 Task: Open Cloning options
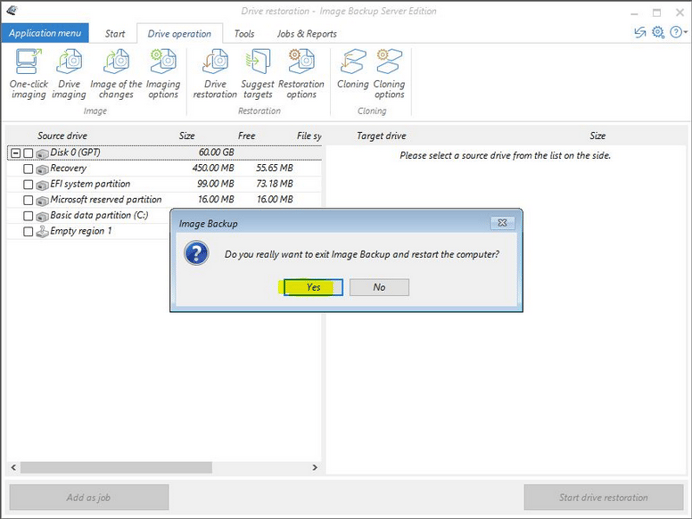389,74
